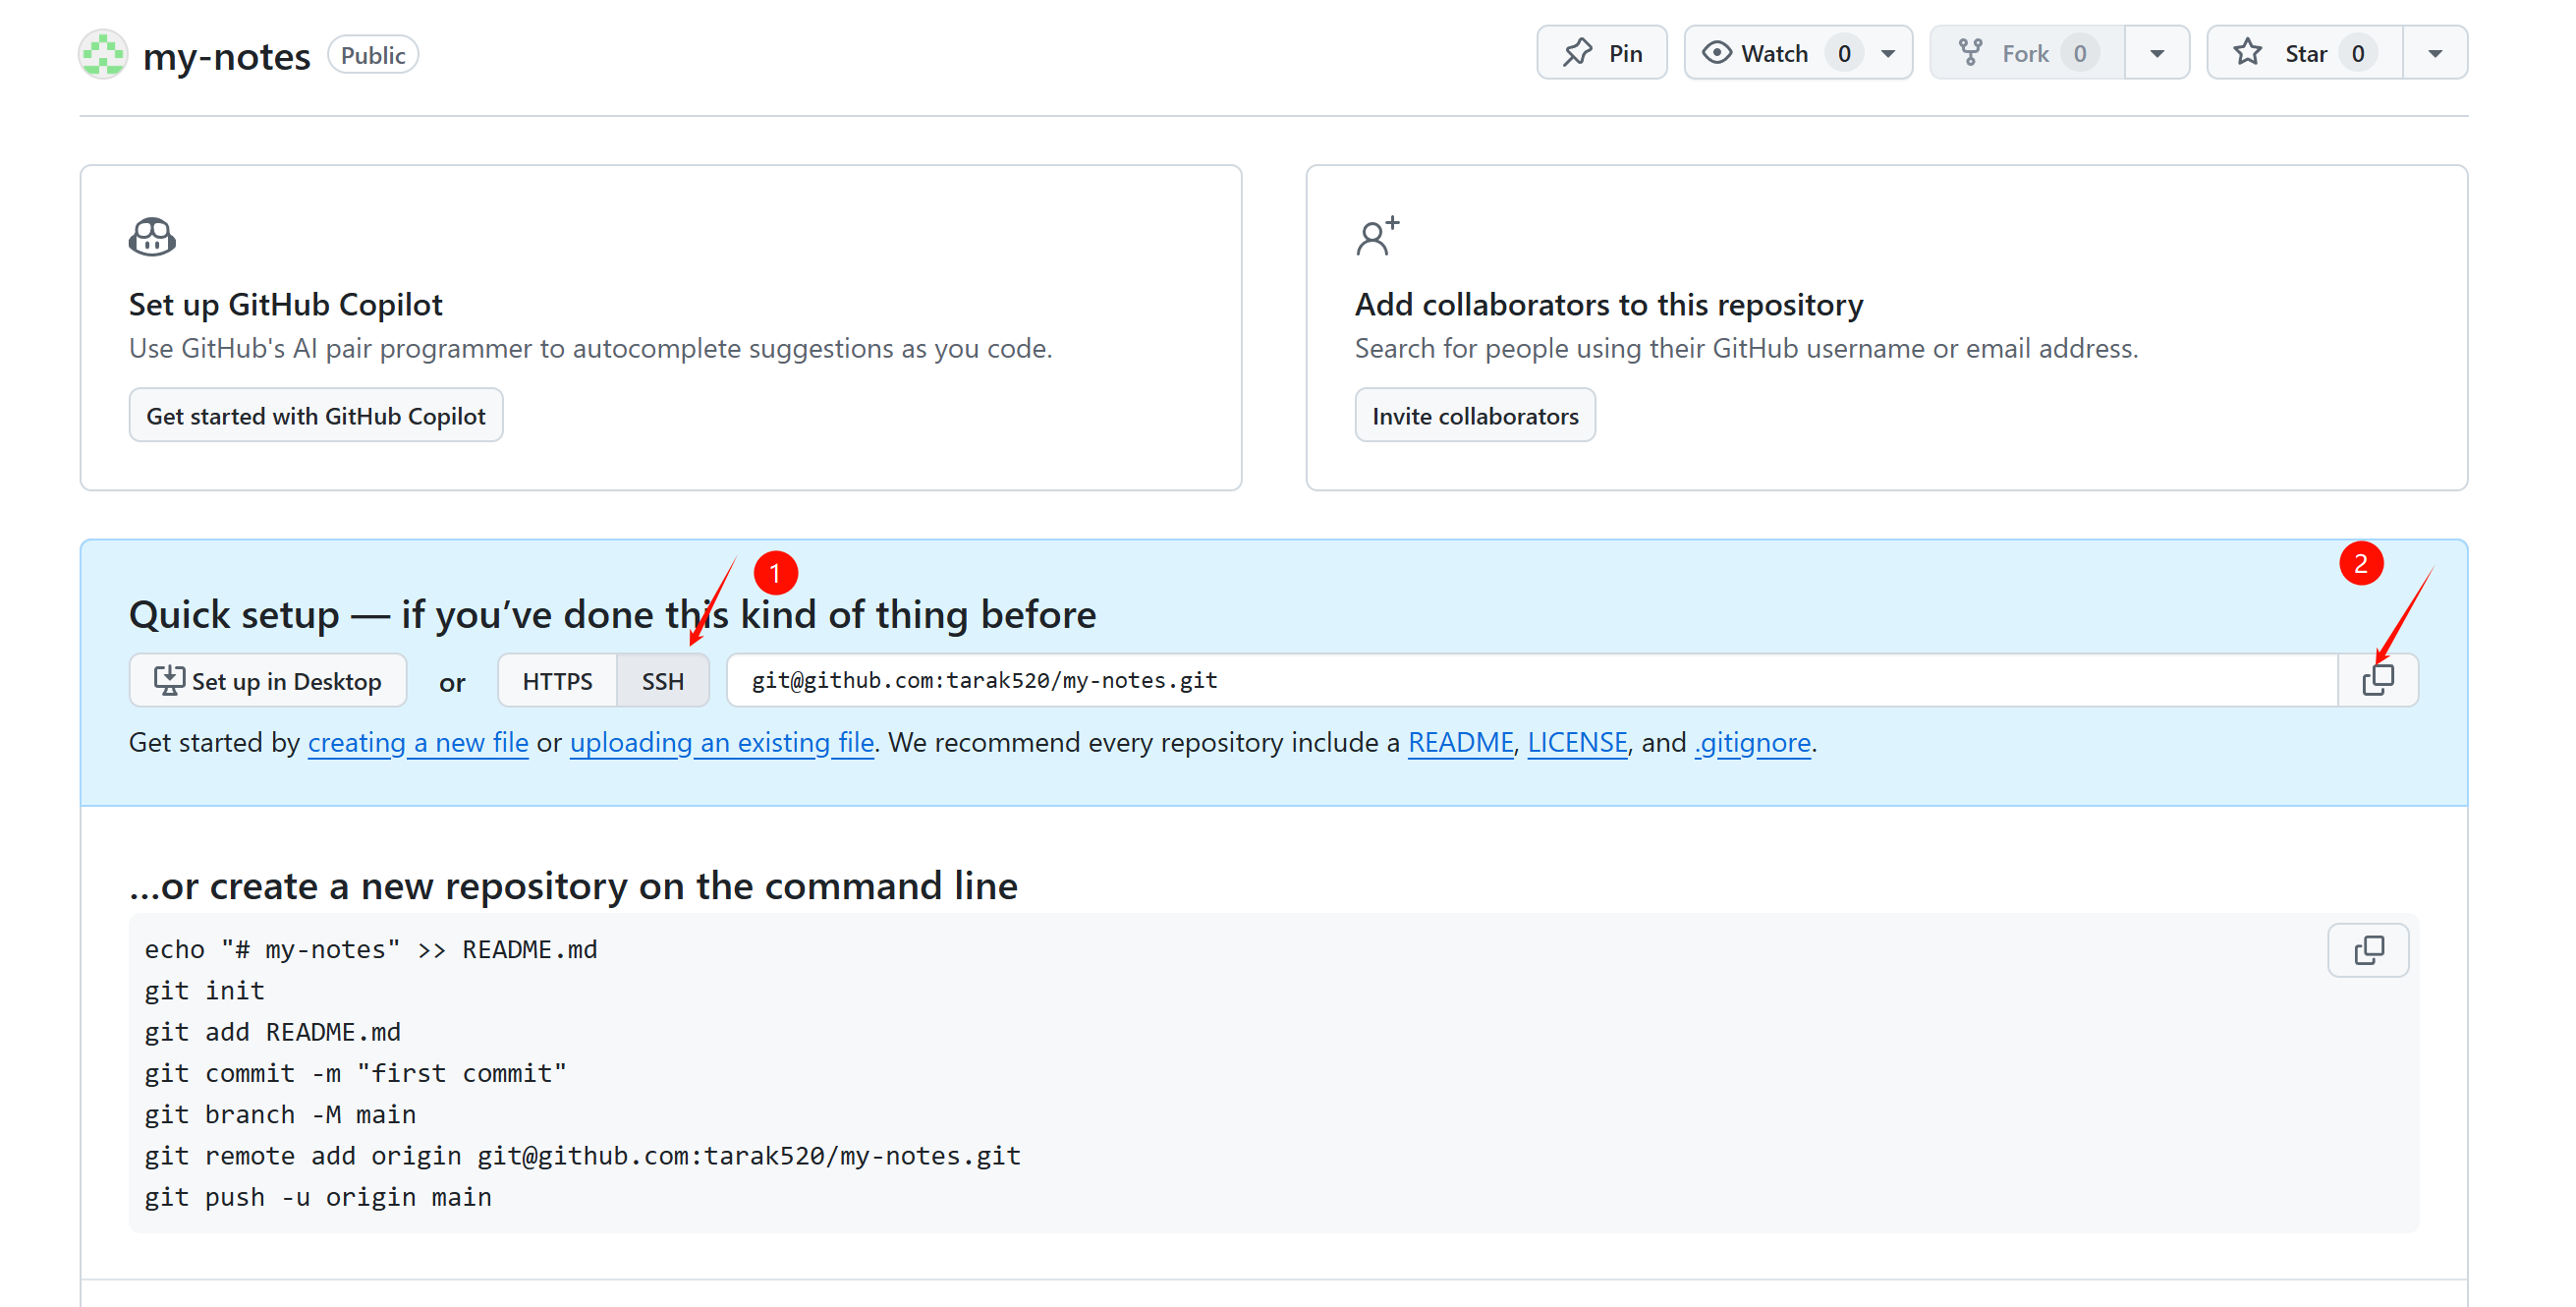
Task: Expand the Star lists dropdown arrow
Action: click(x=2434, y=53)
